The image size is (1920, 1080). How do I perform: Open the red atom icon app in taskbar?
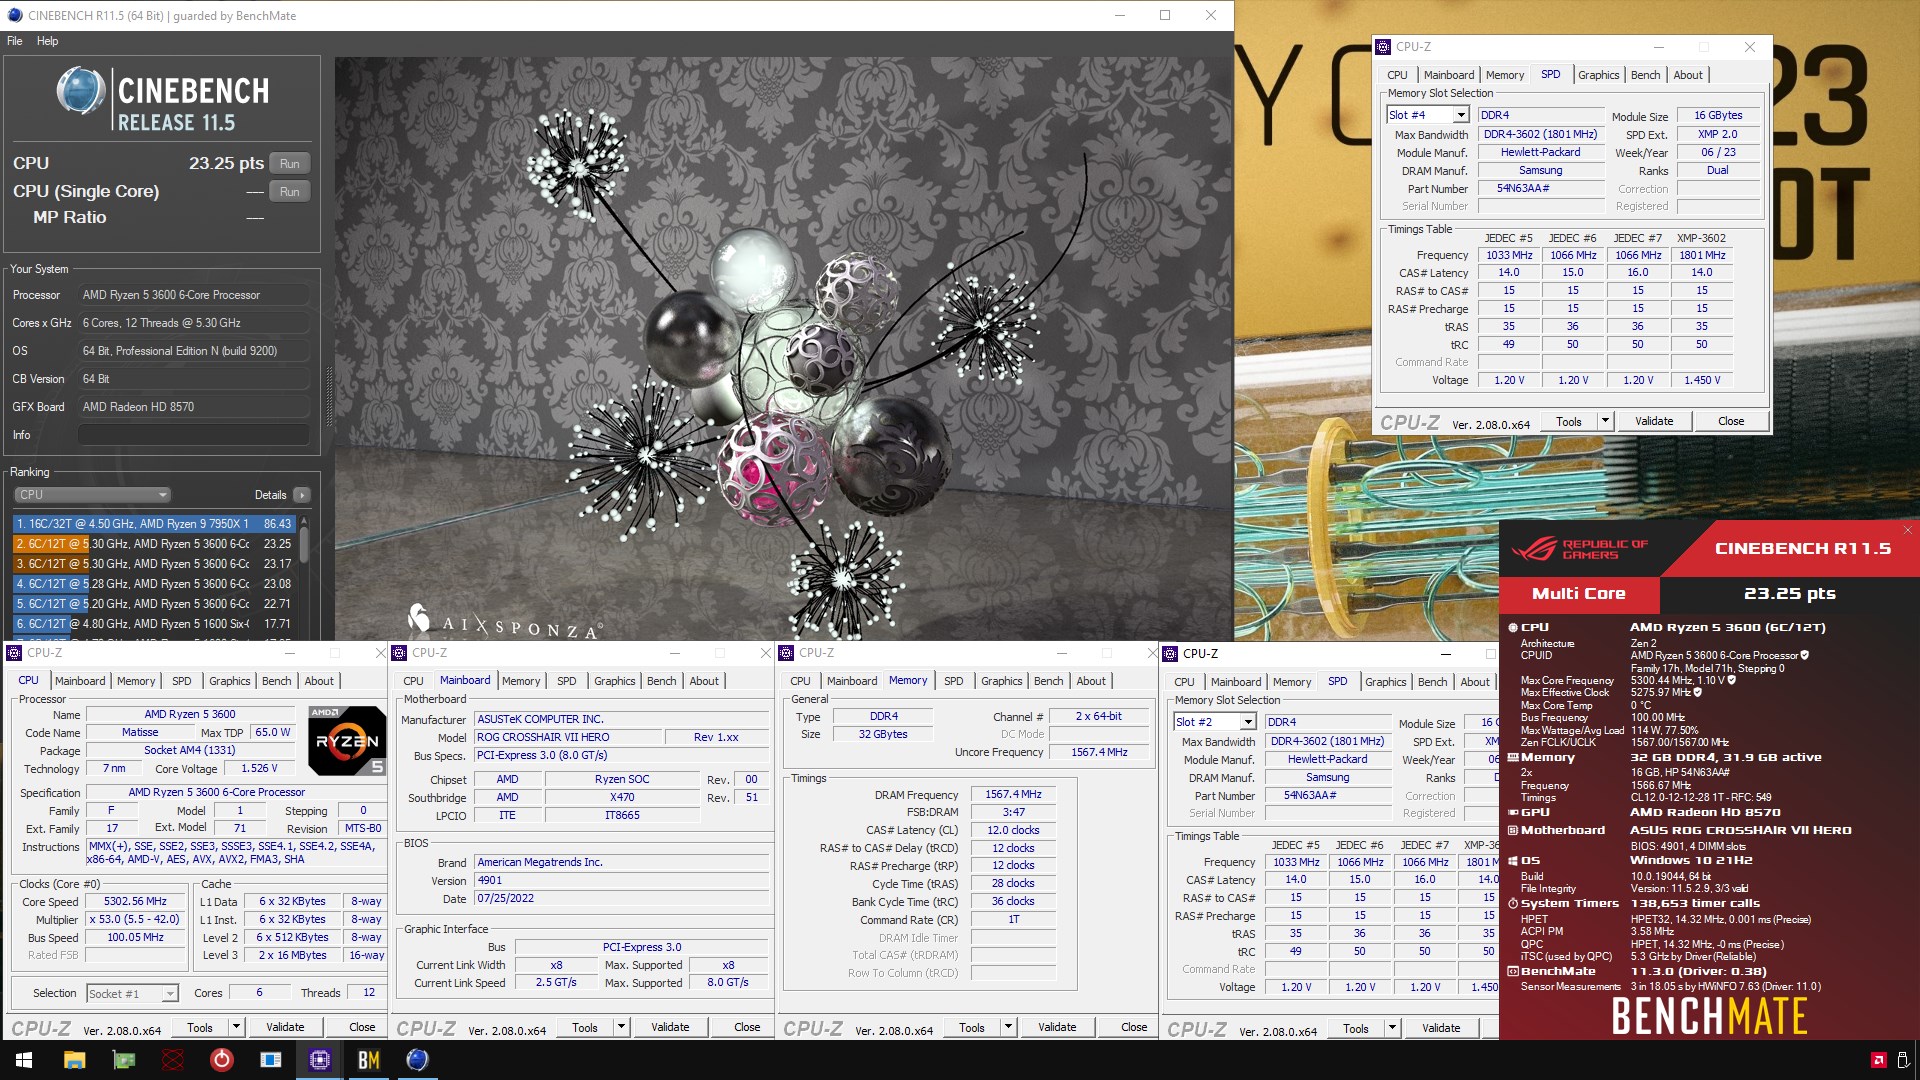173,1060
